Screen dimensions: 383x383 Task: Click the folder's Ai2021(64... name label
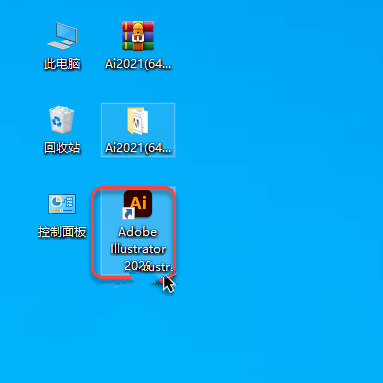(138, 148)
